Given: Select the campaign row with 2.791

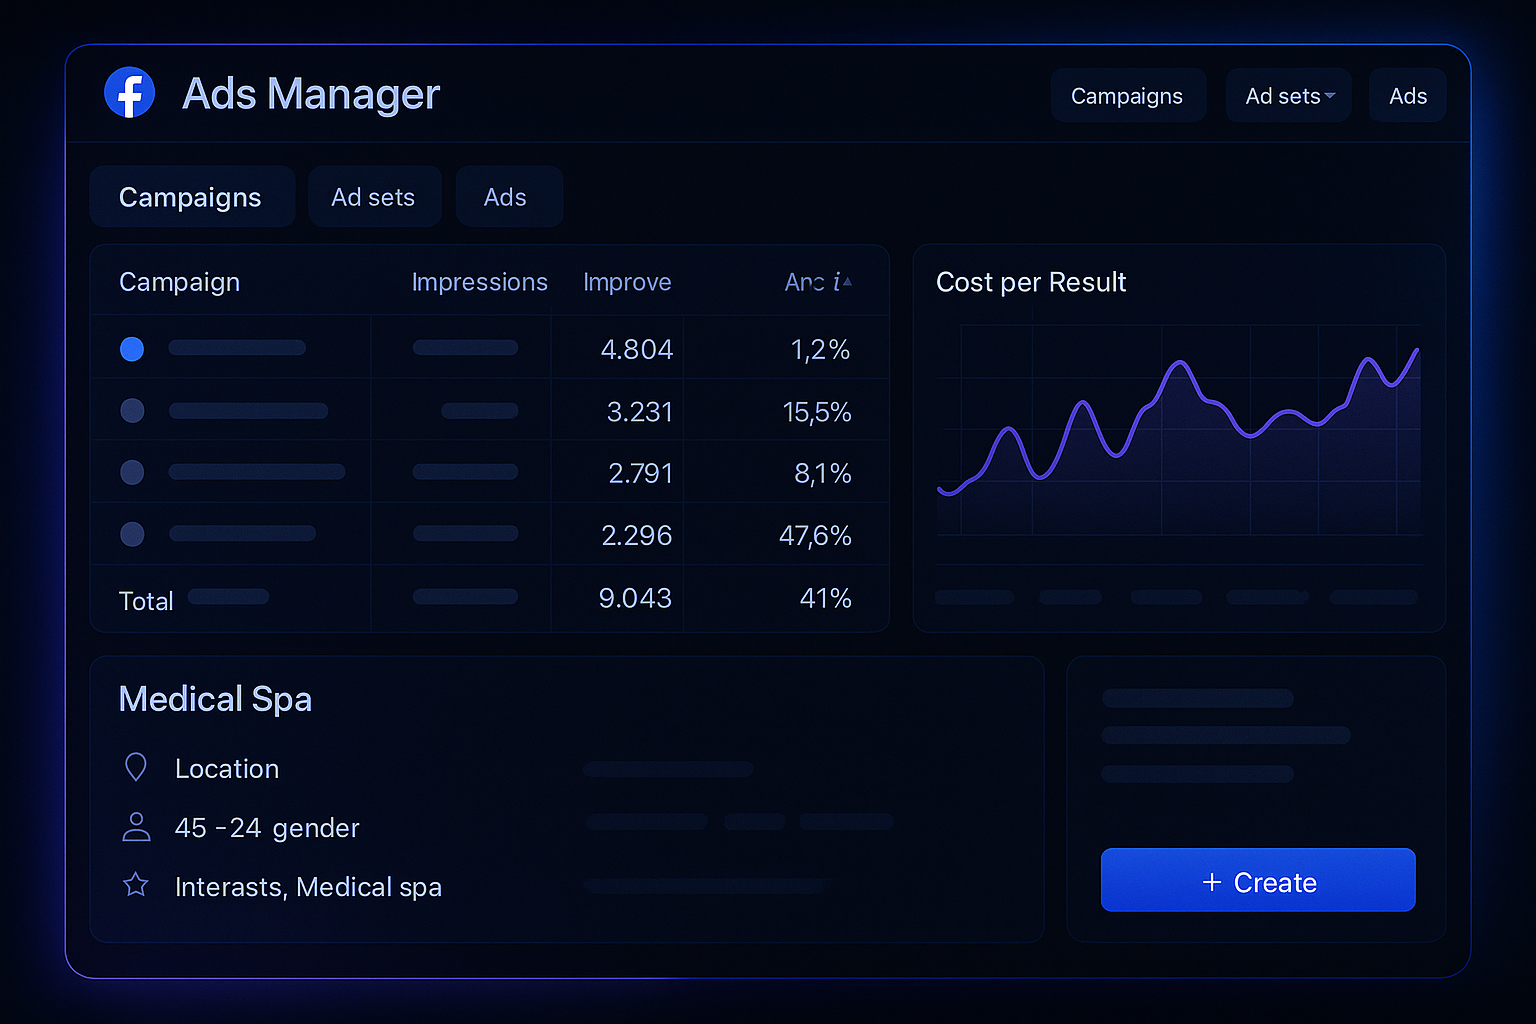Looking at the screenshot, I should [132, 472].
